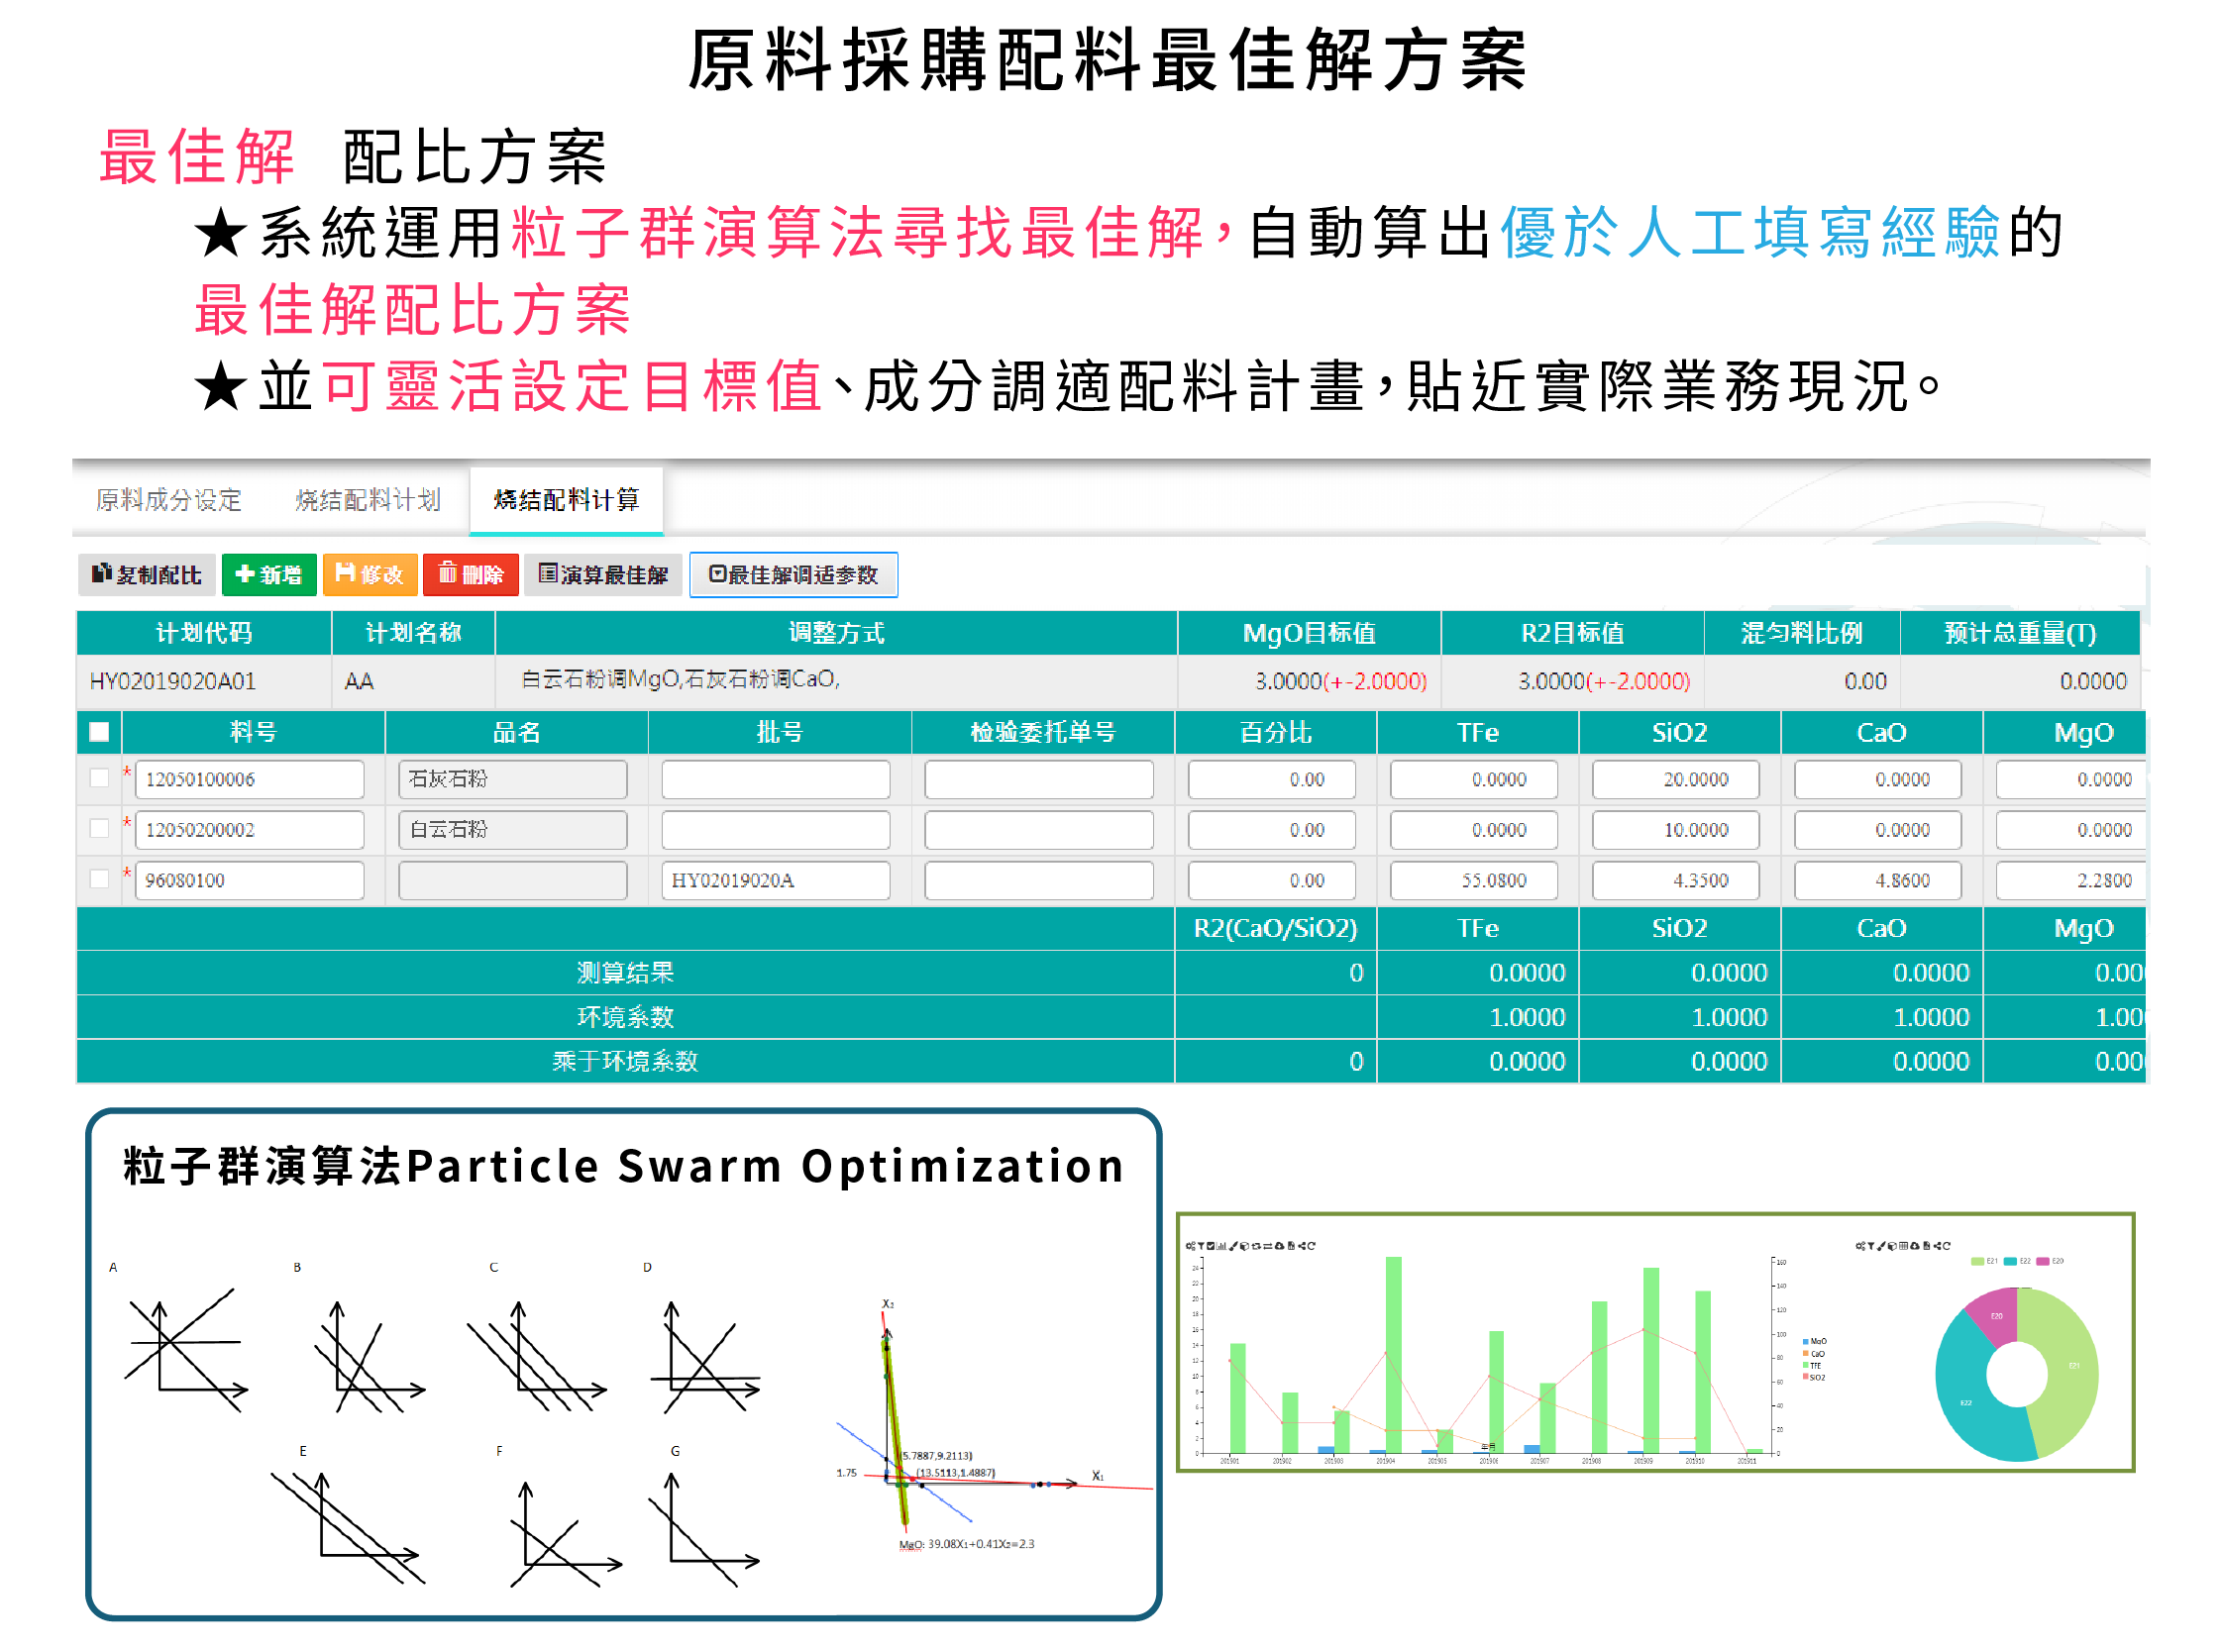The height and width of the screenshot is (1652, 2222).
Task: Open the 原料成分设定 tab
Action: tap(169, 500)
